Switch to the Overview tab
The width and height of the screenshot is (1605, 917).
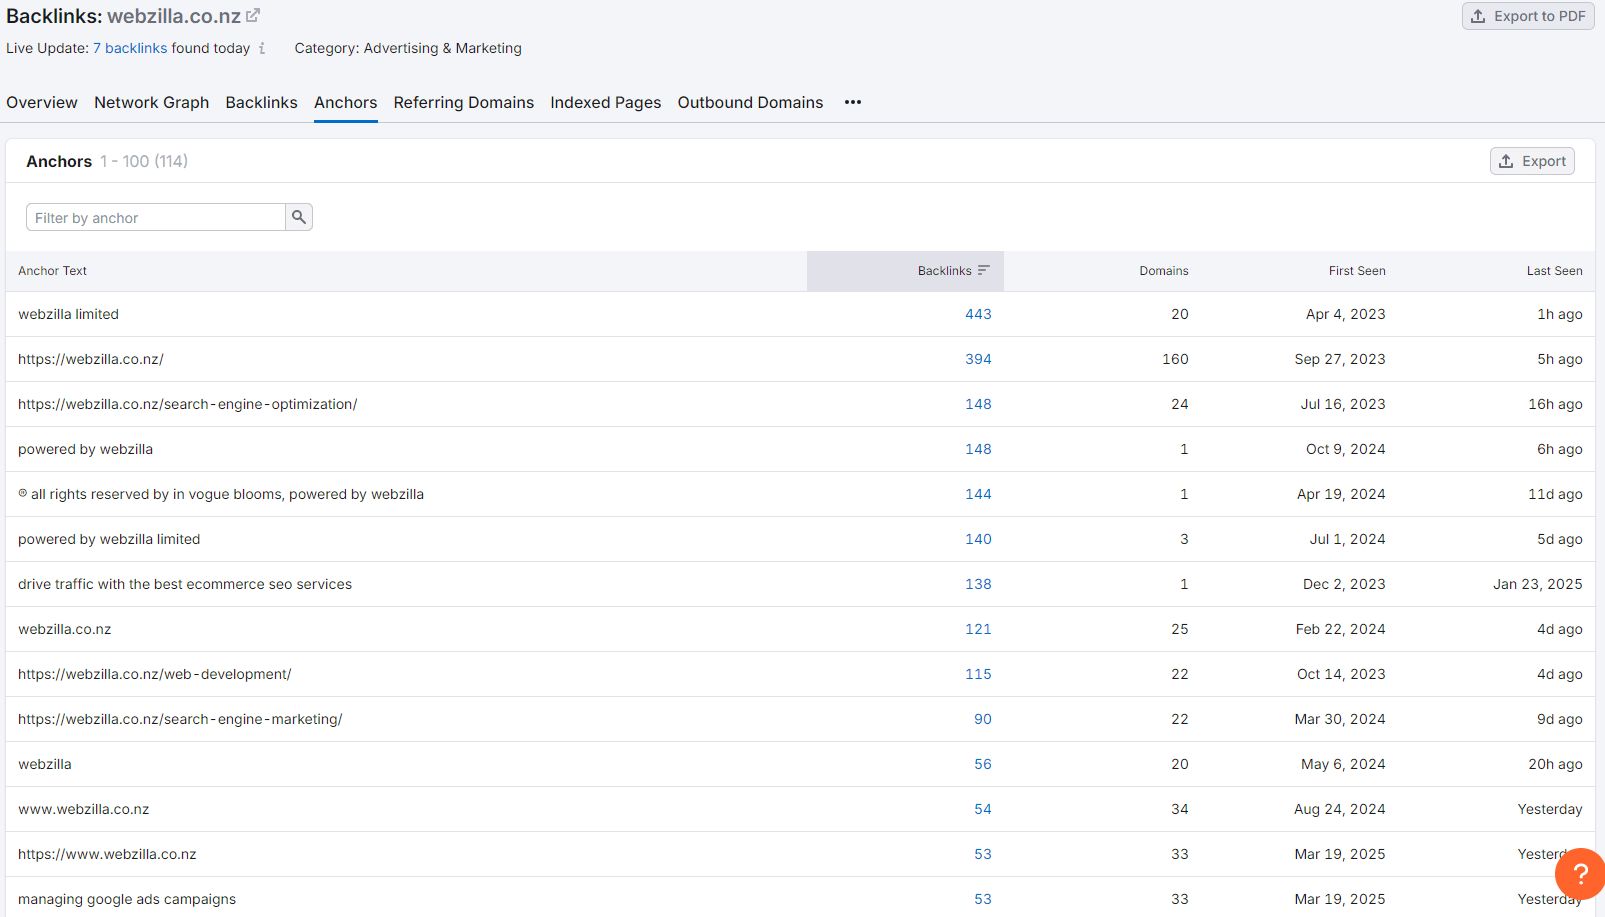[42, 102]
